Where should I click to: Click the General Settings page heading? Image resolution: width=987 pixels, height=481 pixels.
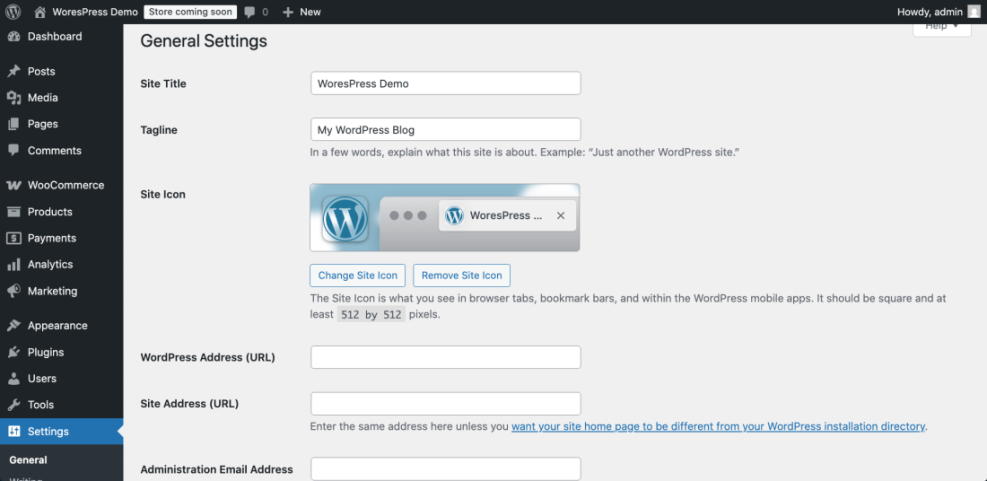(203, 42)
